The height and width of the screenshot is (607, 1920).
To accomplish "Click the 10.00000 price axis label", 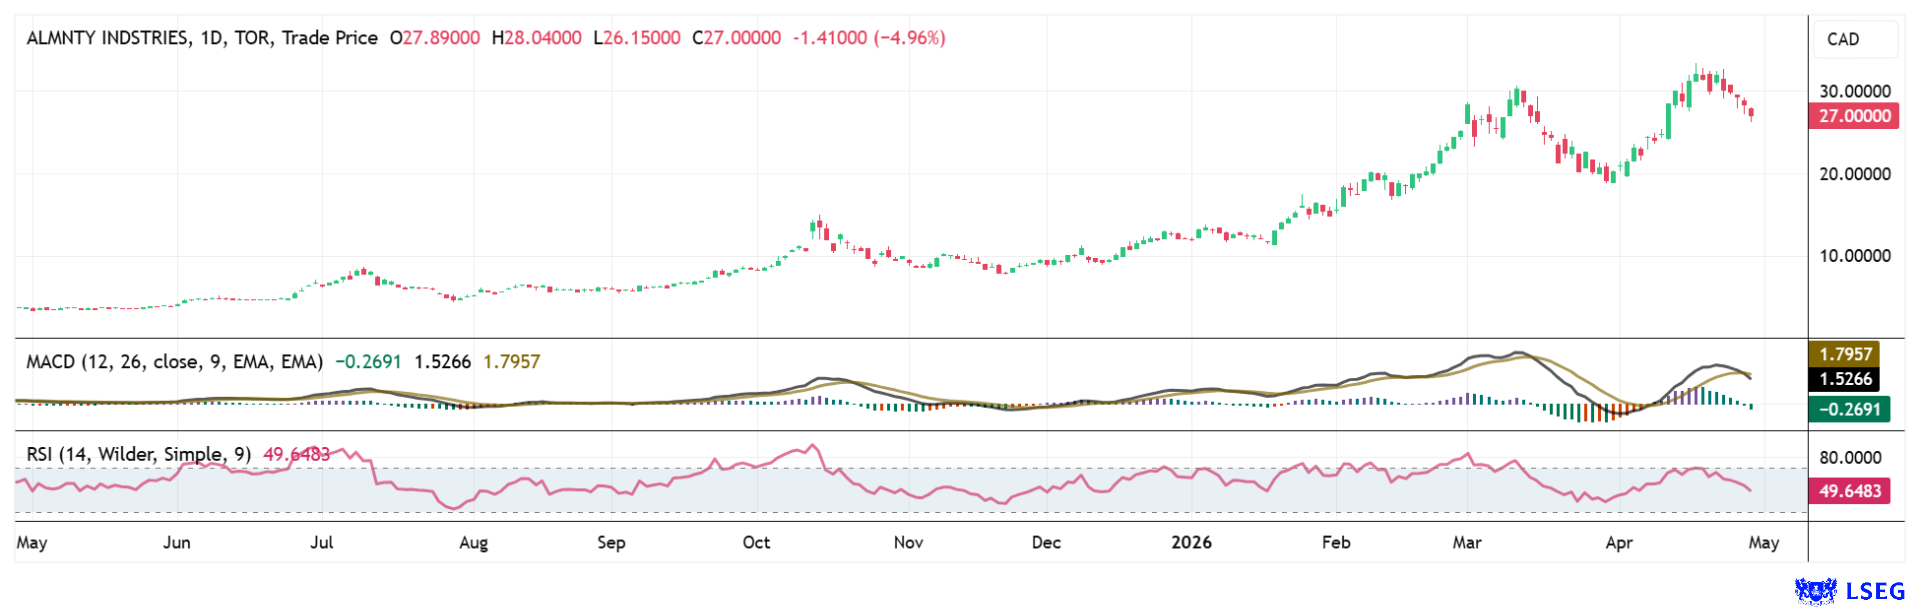I will point(1855,256).
